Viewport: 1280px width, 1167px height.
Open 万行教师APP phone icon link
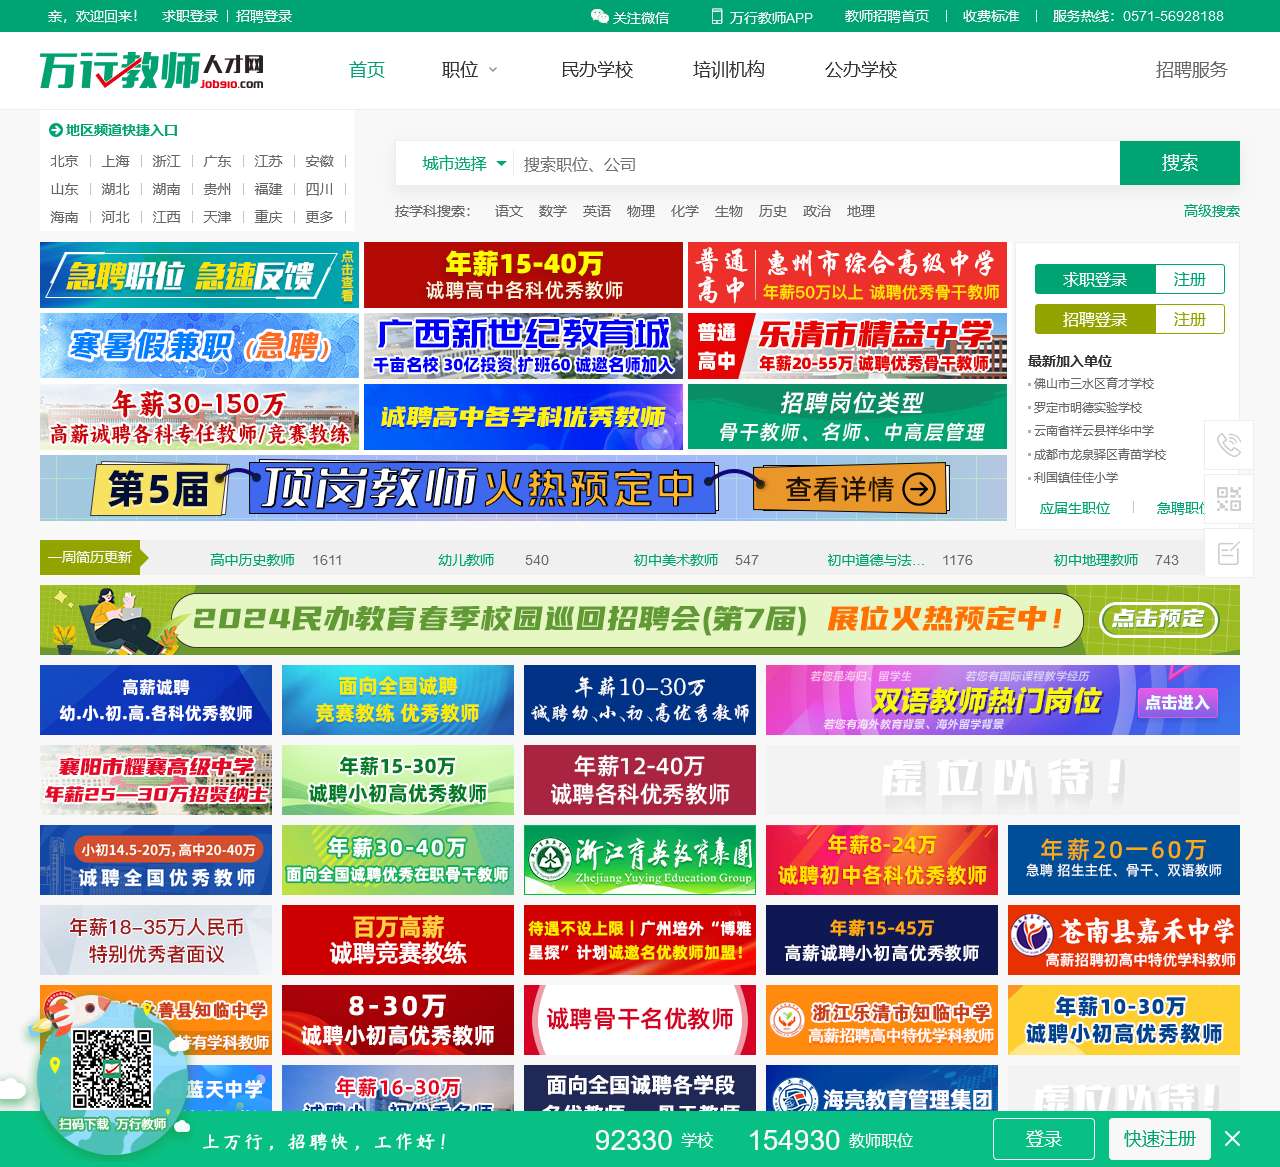[x=717, y=16]
